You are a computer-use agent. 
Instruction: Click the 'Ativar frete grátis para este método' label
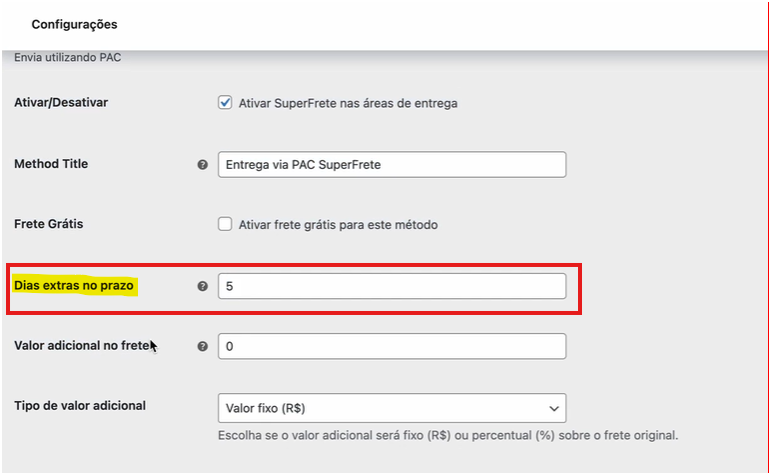click(338, 225)
